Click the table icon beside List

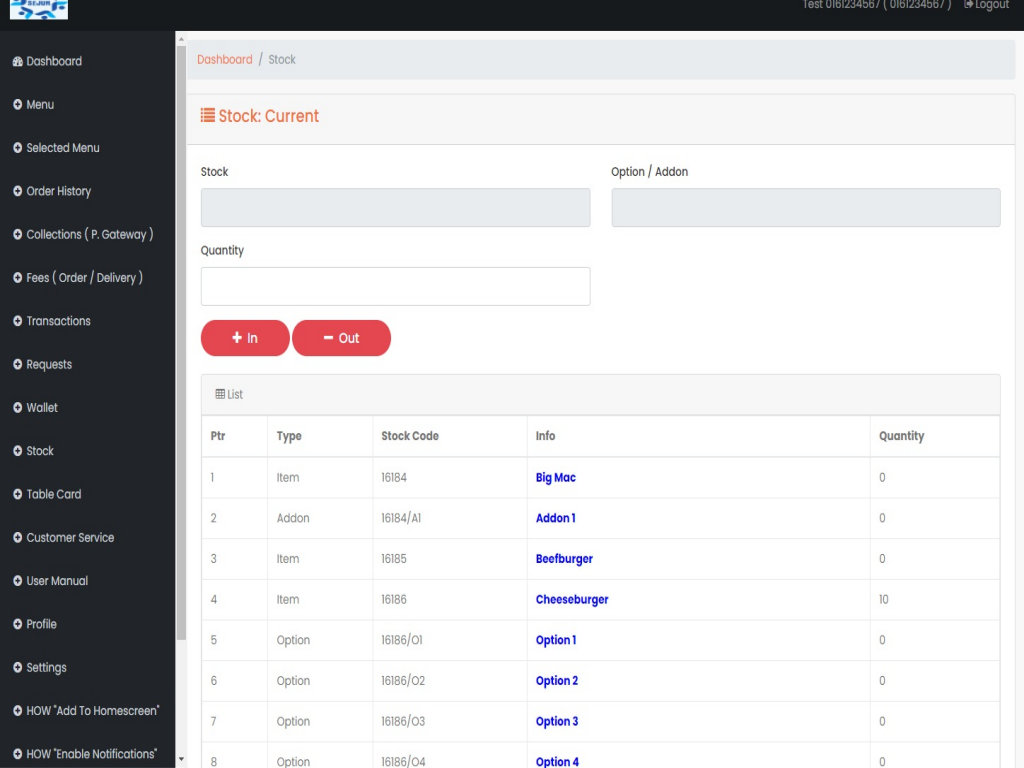click(x=220, y=395)
